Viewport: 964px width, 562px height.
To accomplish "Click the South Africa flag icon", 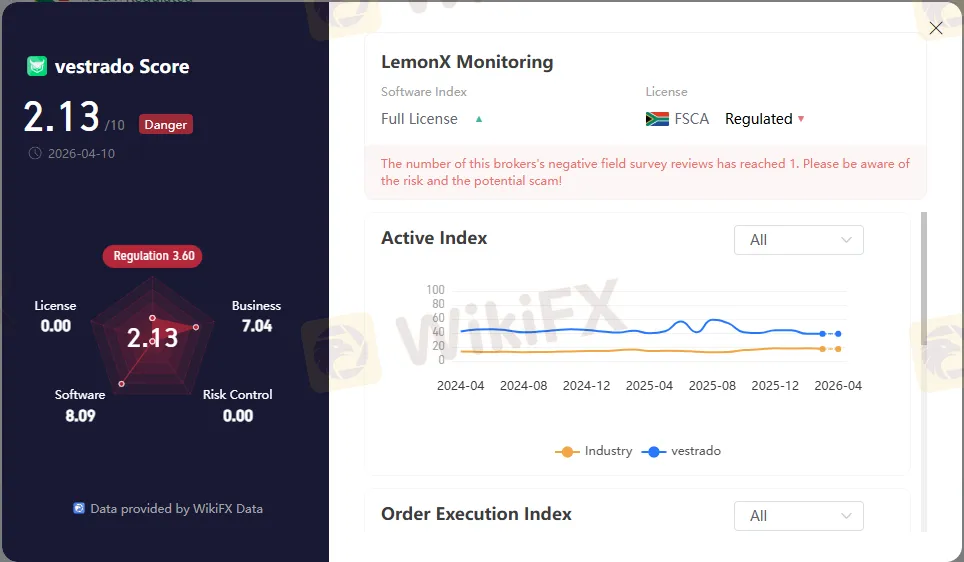I will (x=657, y=119).
